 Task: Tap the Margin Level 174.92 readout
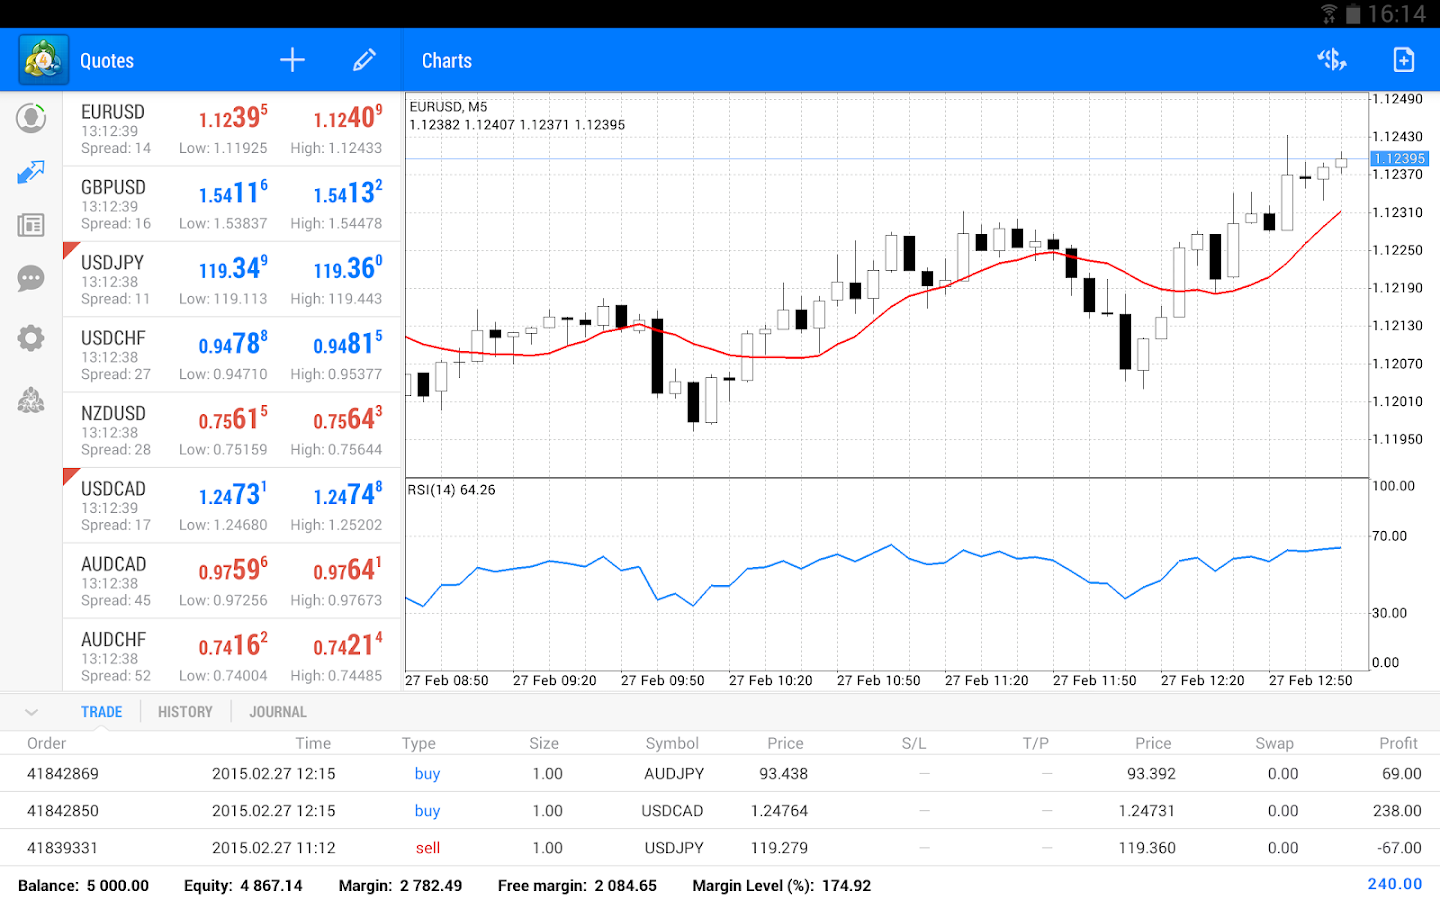pyautogui.click(x=782, y=886)
